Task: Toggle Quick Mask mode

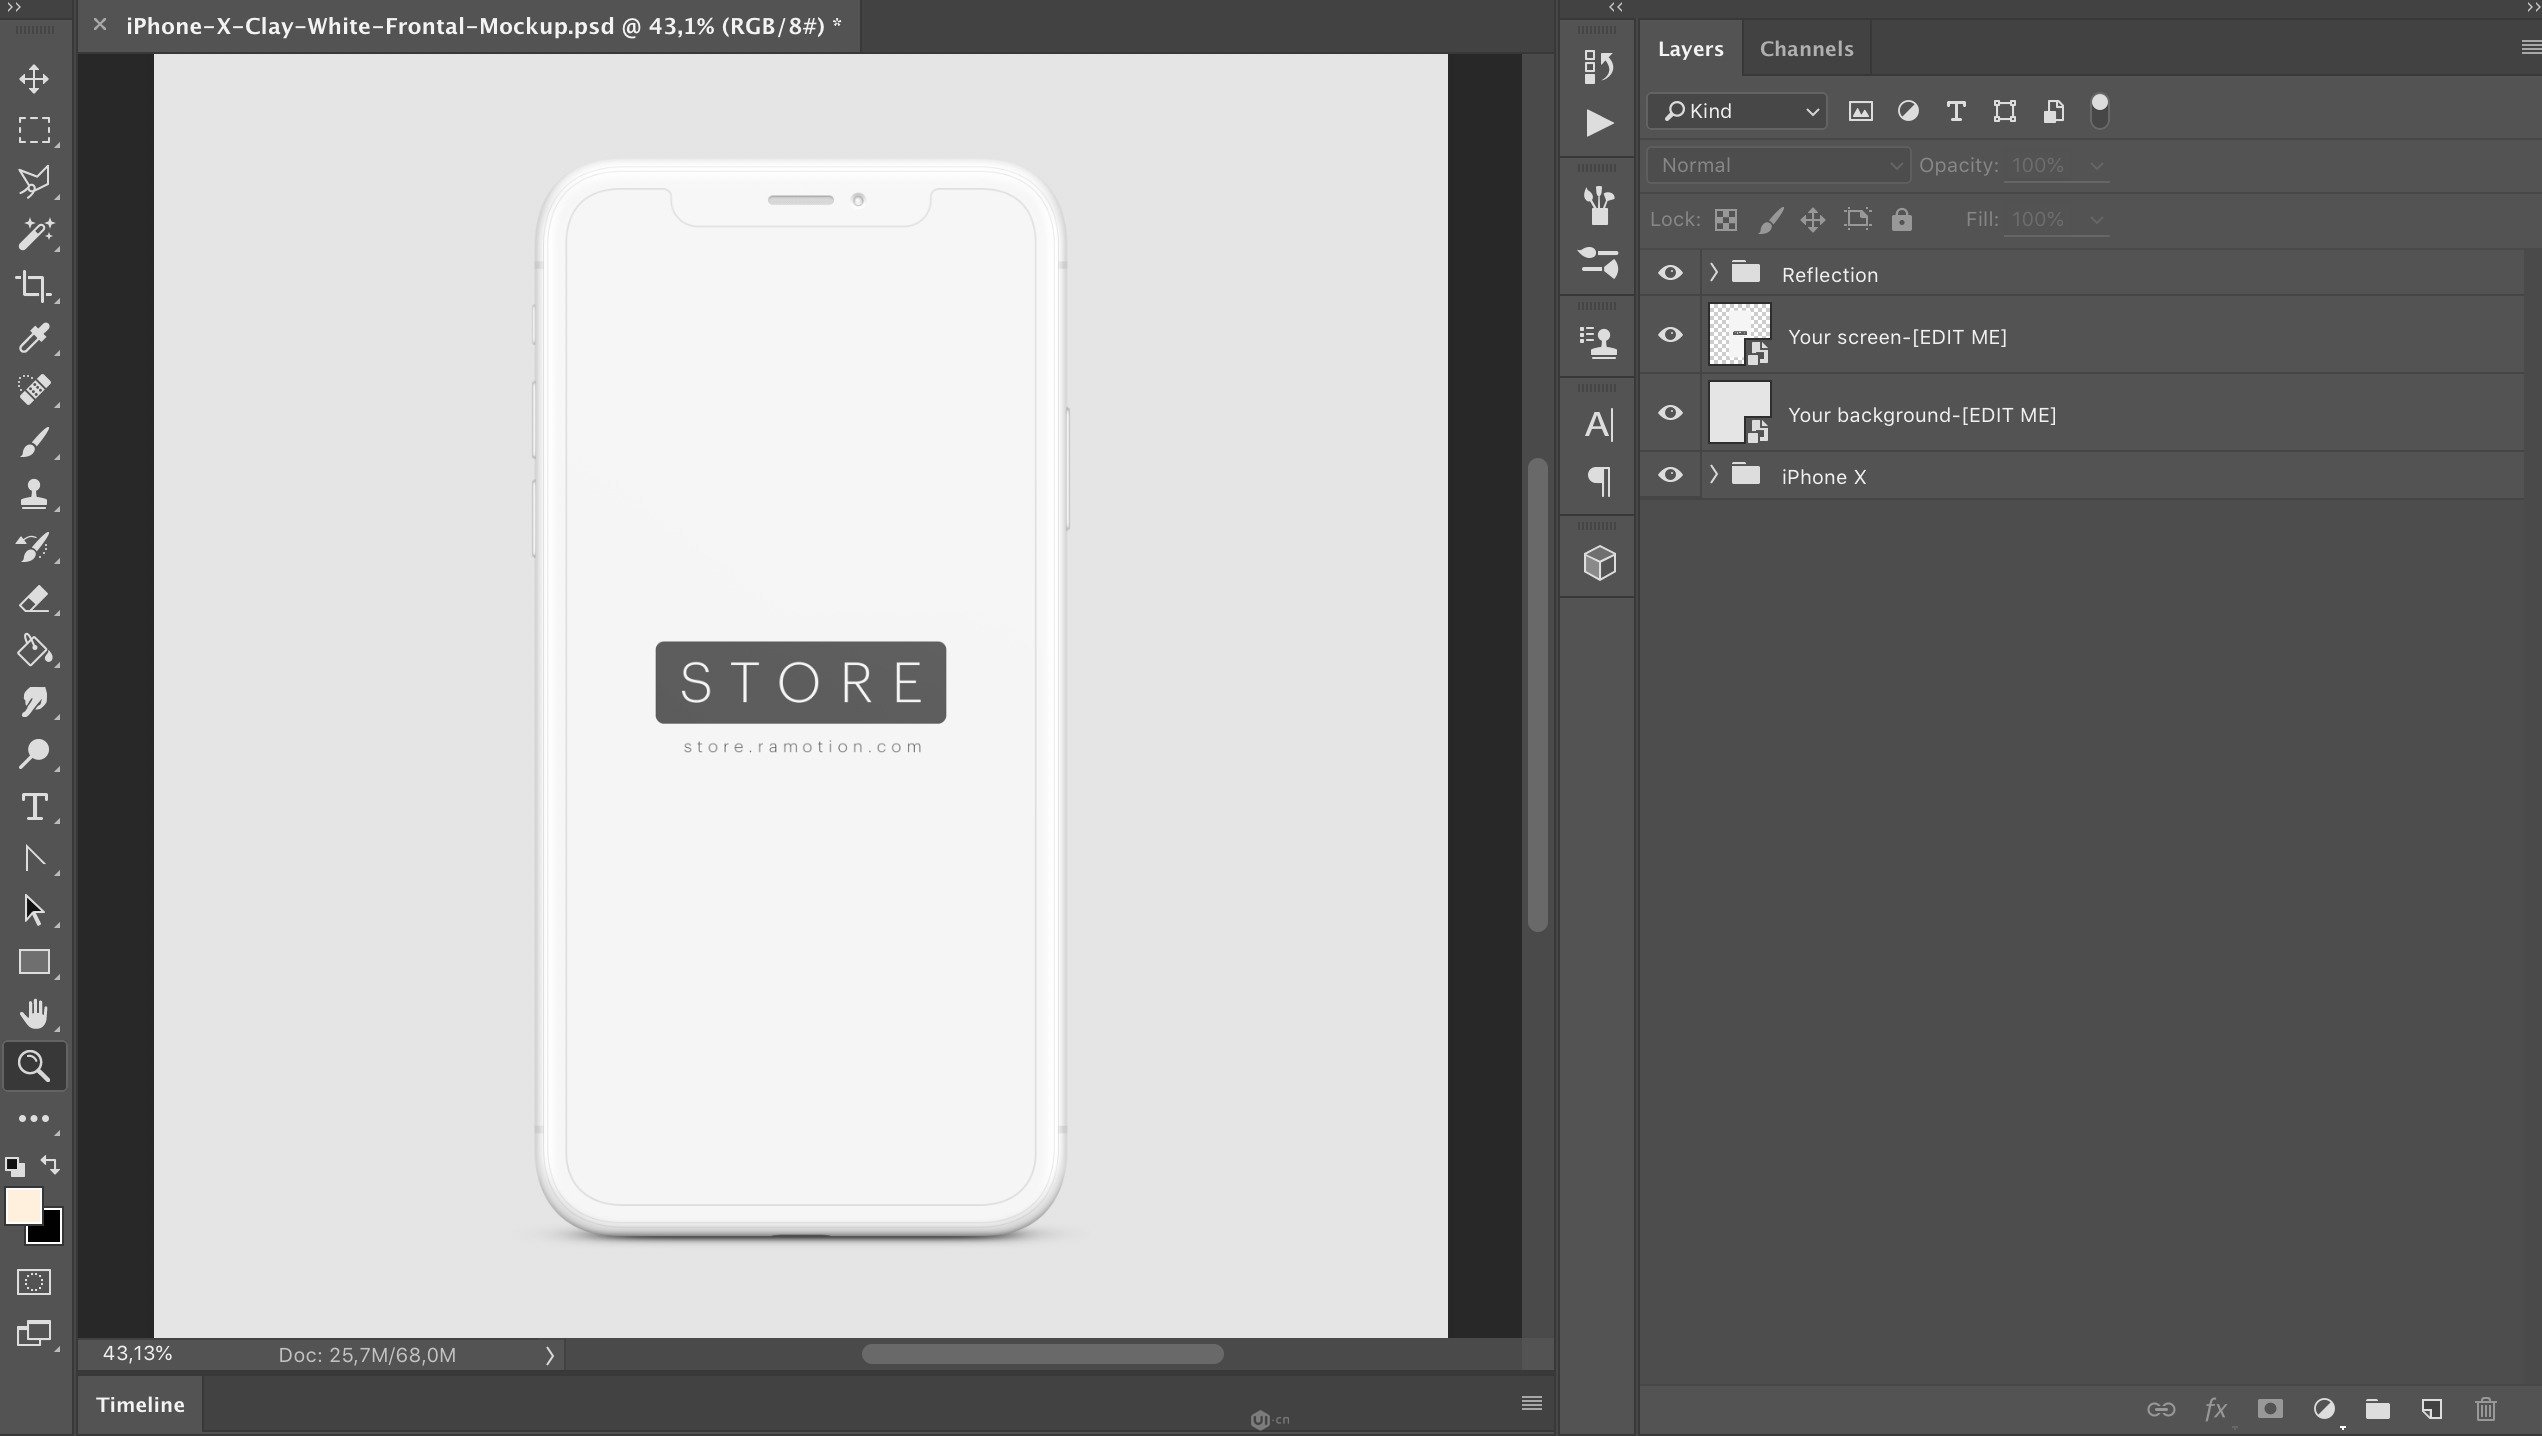Action: click(34, 1282)
